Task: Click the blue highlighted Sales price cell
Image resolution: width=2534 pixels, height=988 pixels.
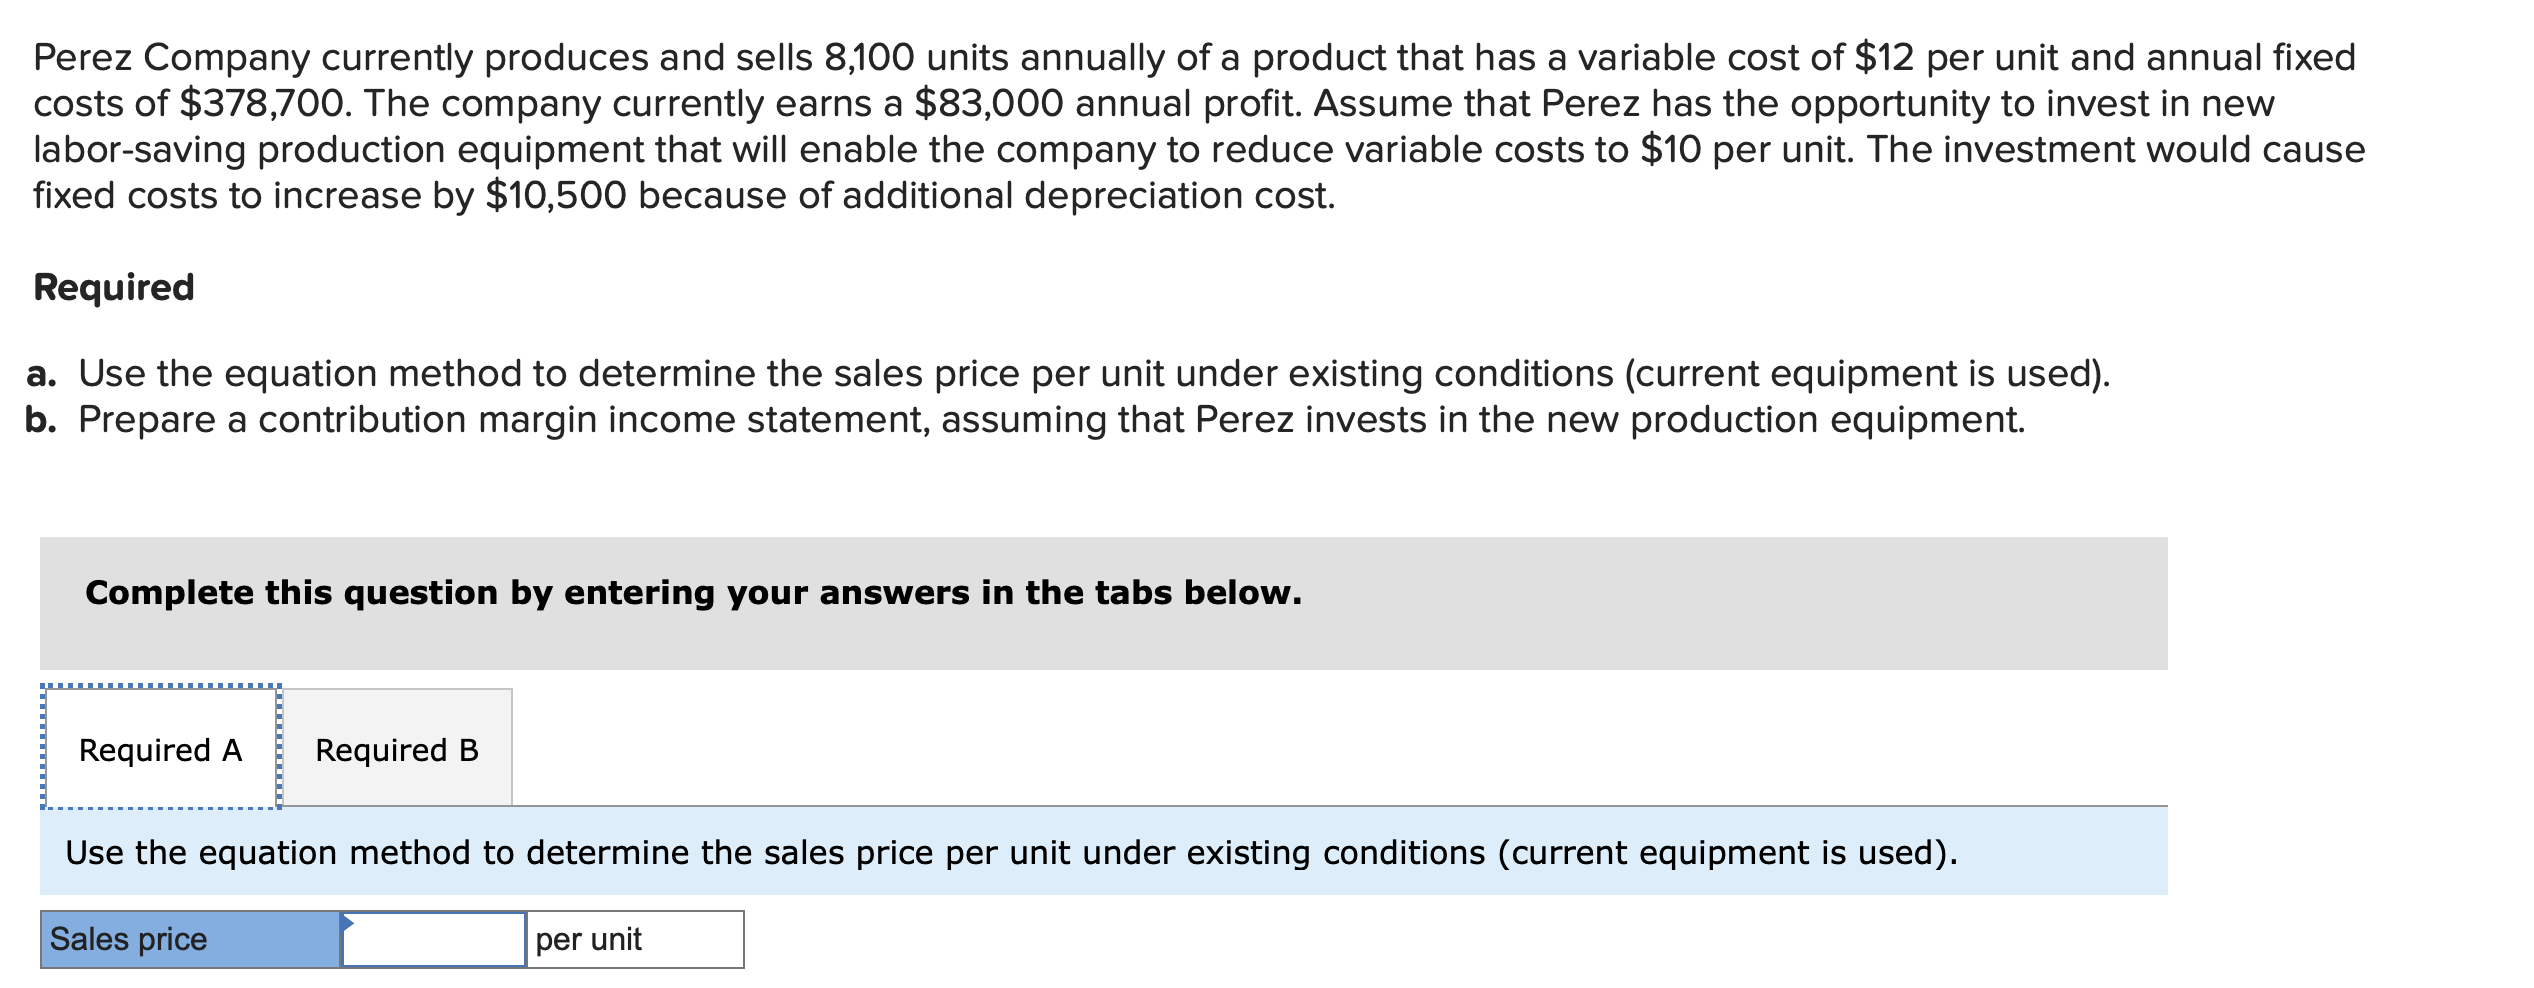Action: pos(190,938)
